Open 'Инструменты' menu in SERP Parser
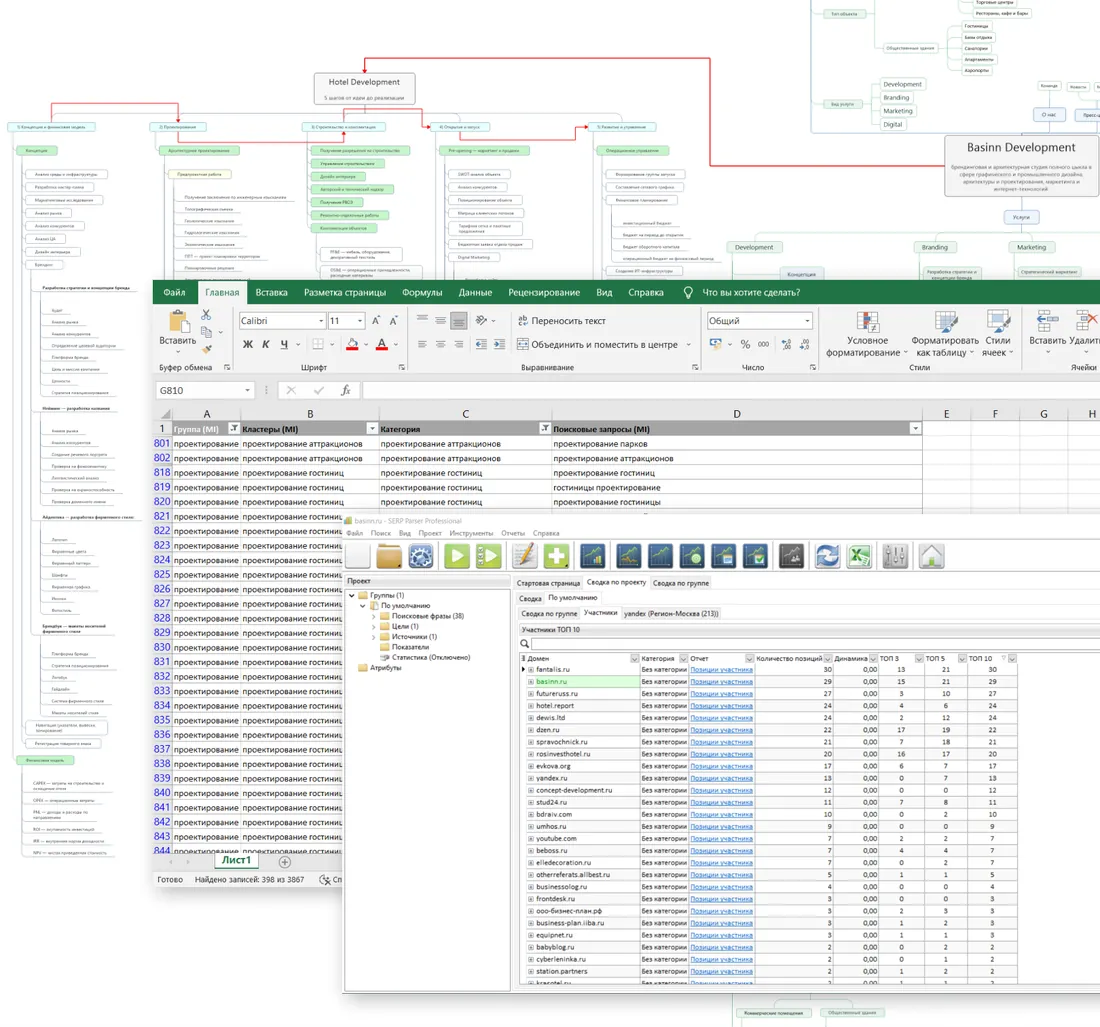The image size is (1100, 1027). point(471,533)
